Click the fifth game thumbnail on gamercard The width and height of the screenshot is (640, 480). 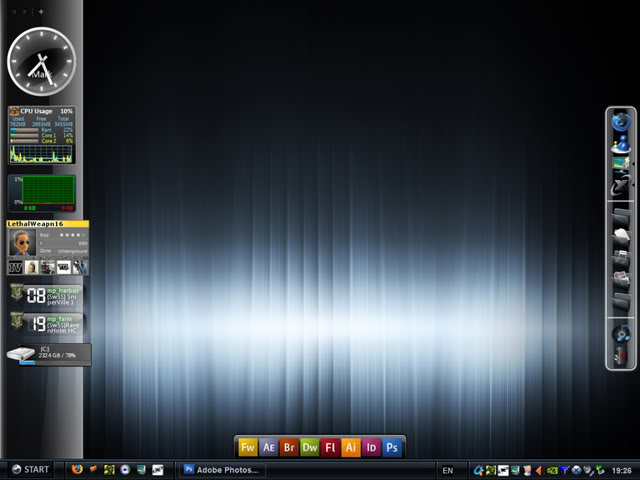pyautogui.click(x=80, y=268)
